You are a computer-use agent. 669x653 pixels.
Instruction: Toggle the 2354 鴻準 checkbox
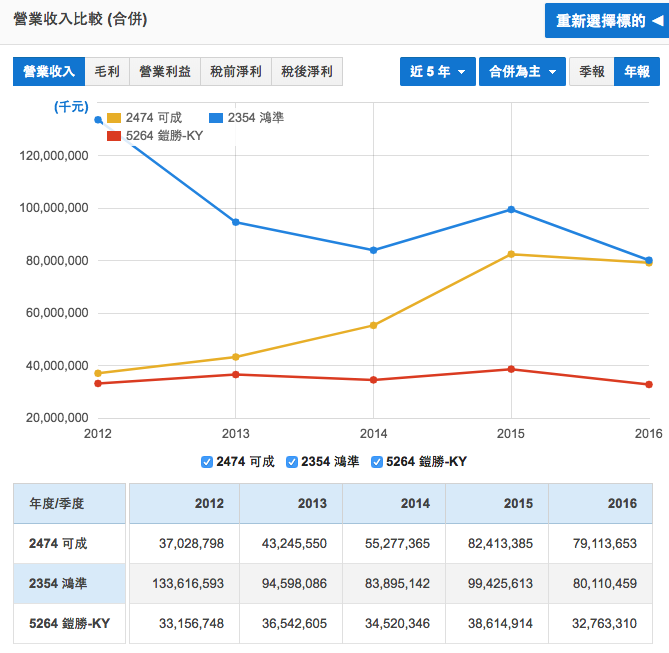pos(292,462)
